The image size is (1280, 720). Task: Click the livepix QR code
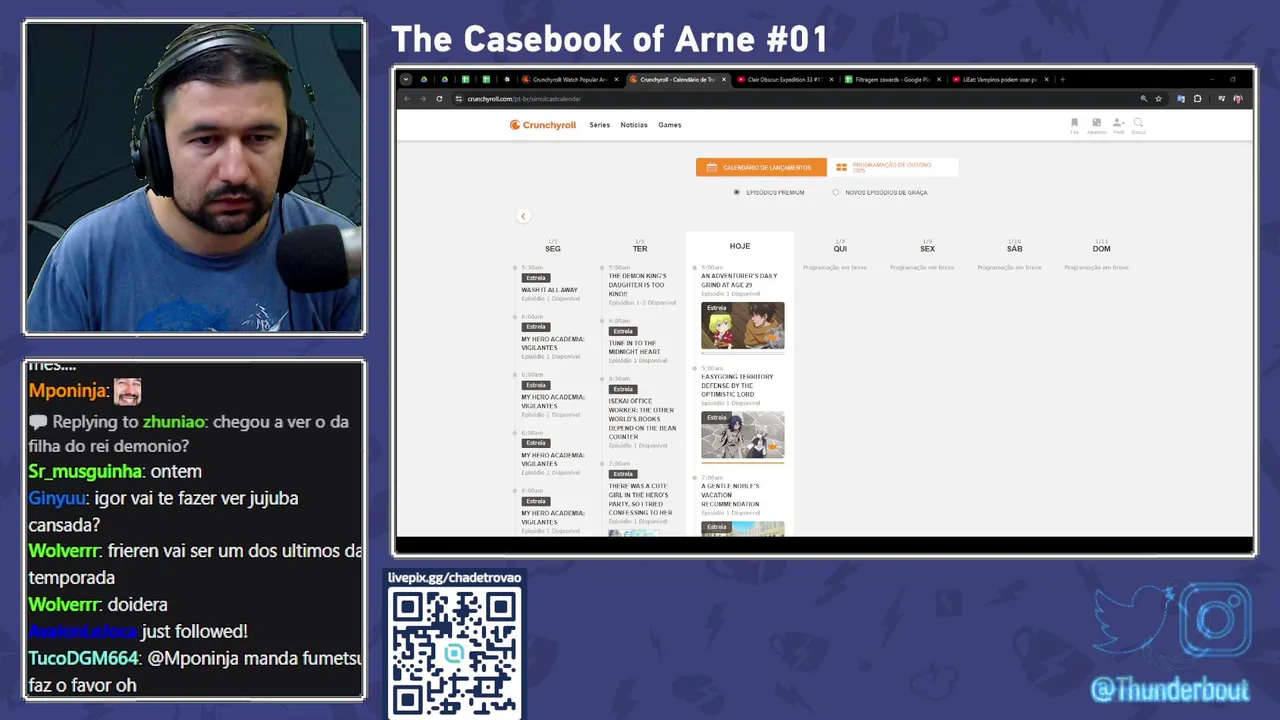[454, 652]
